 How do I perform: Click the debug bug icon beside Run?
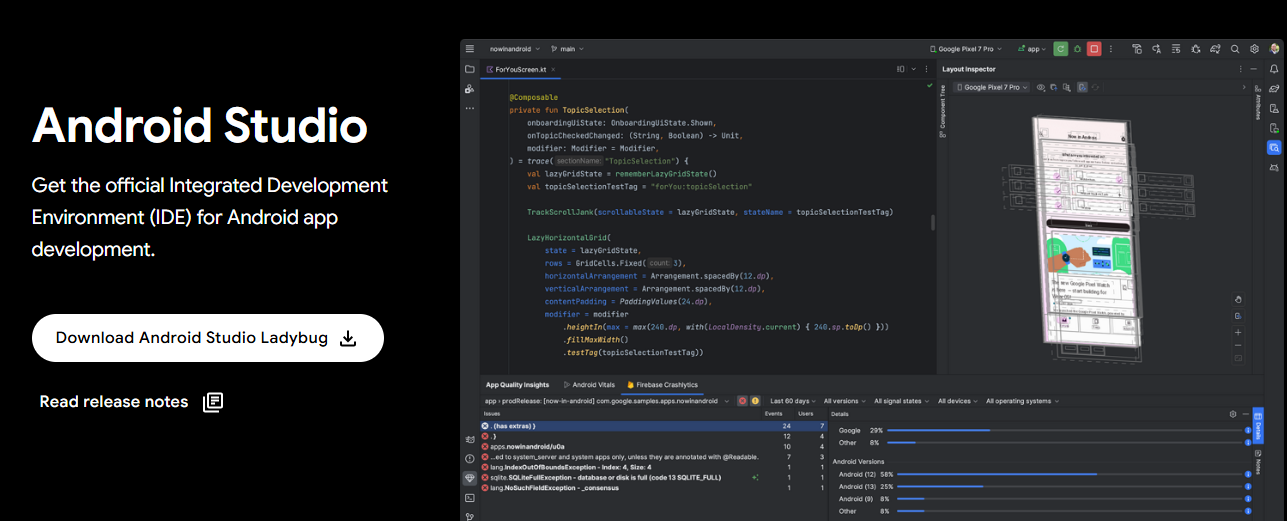1077,48
